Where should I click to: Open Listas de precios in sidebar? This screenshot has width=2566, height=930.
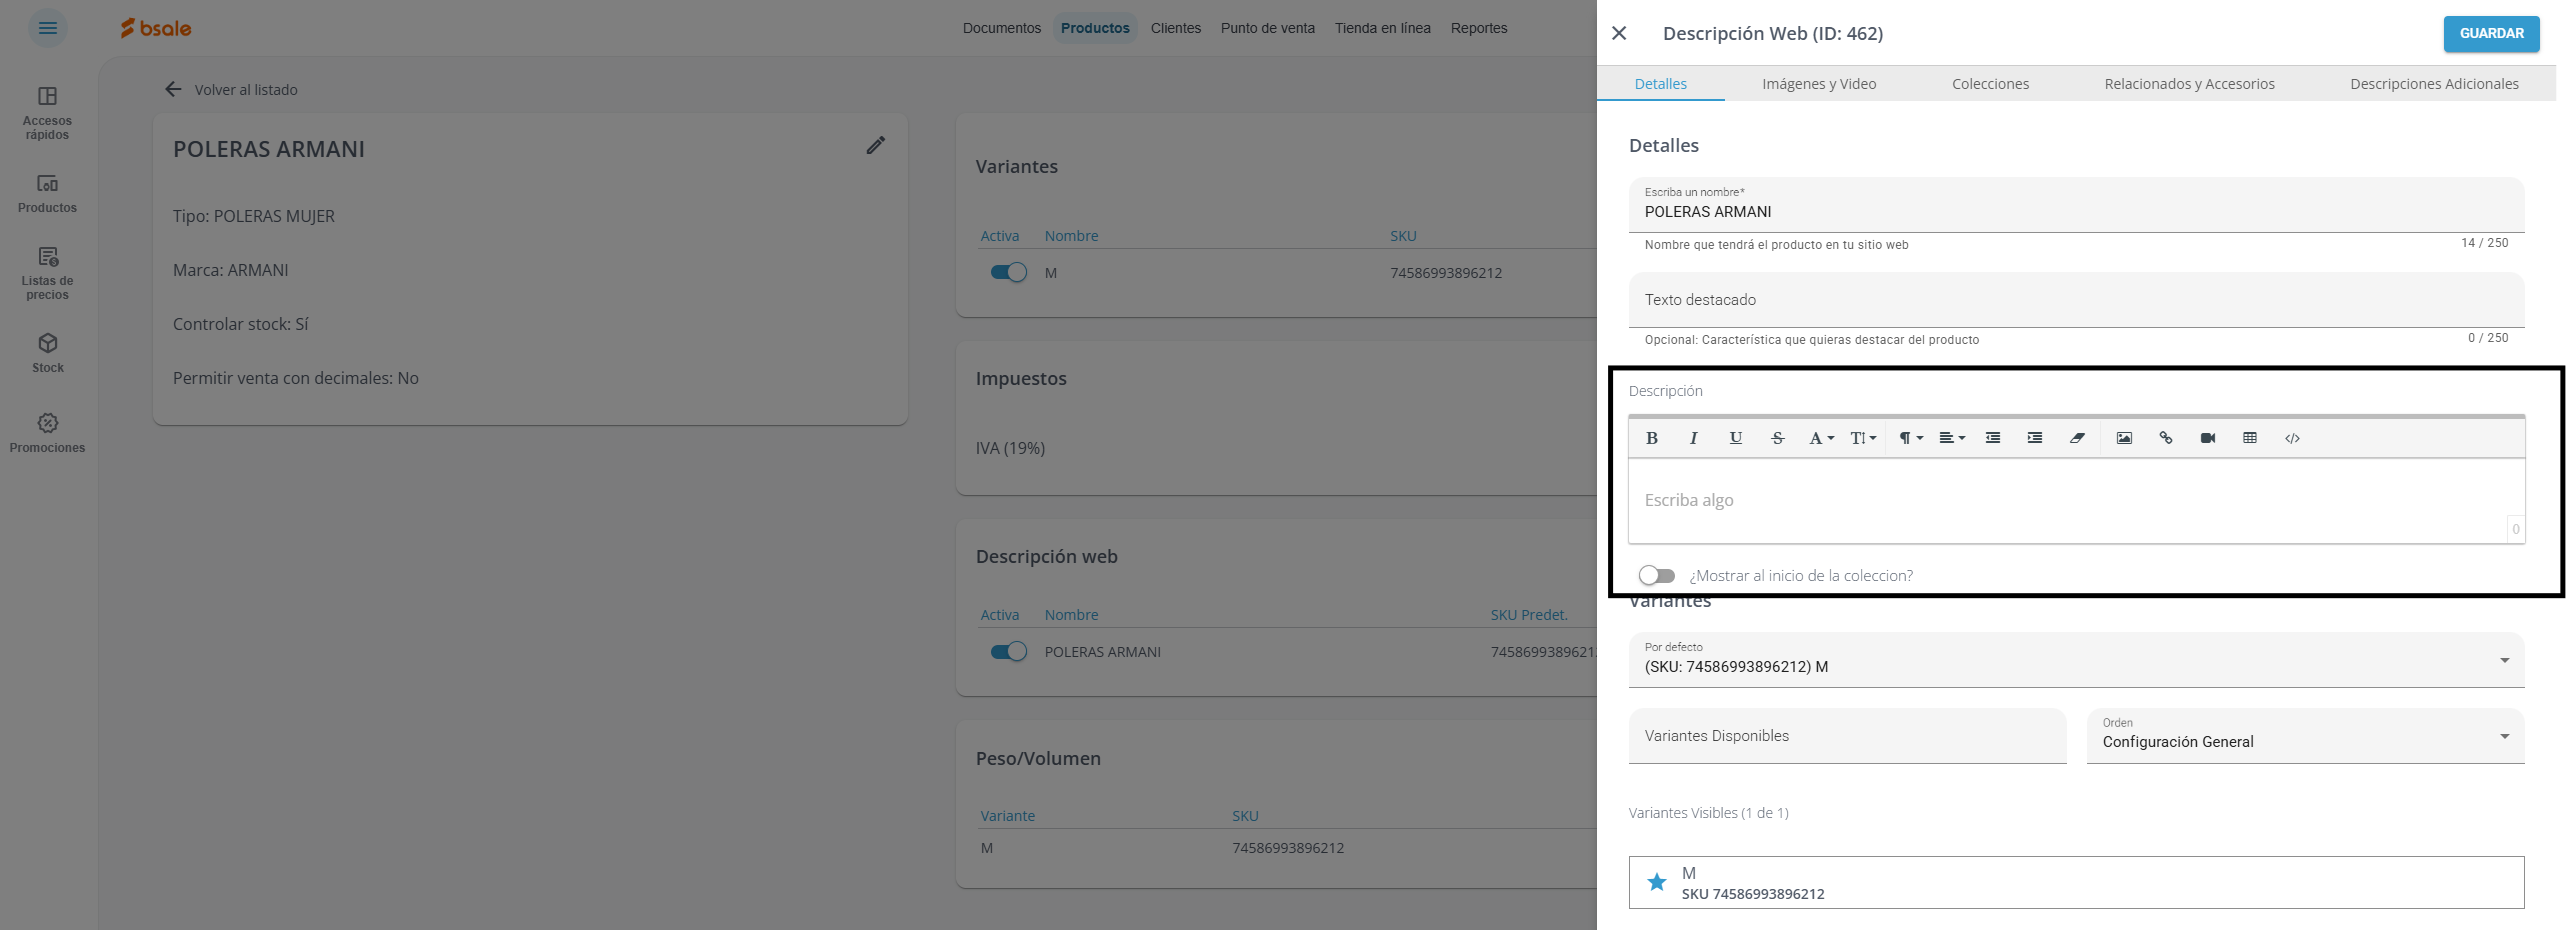point(47,273)
